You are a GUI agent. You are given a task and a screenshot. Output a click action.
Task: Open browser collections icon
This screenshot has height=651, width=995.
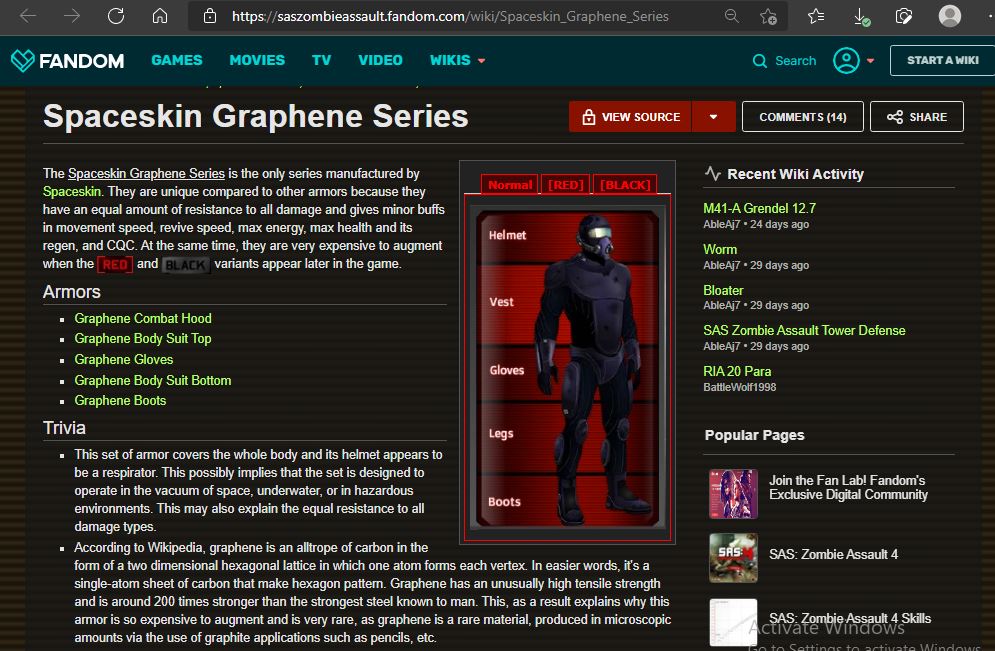[904, 16]
